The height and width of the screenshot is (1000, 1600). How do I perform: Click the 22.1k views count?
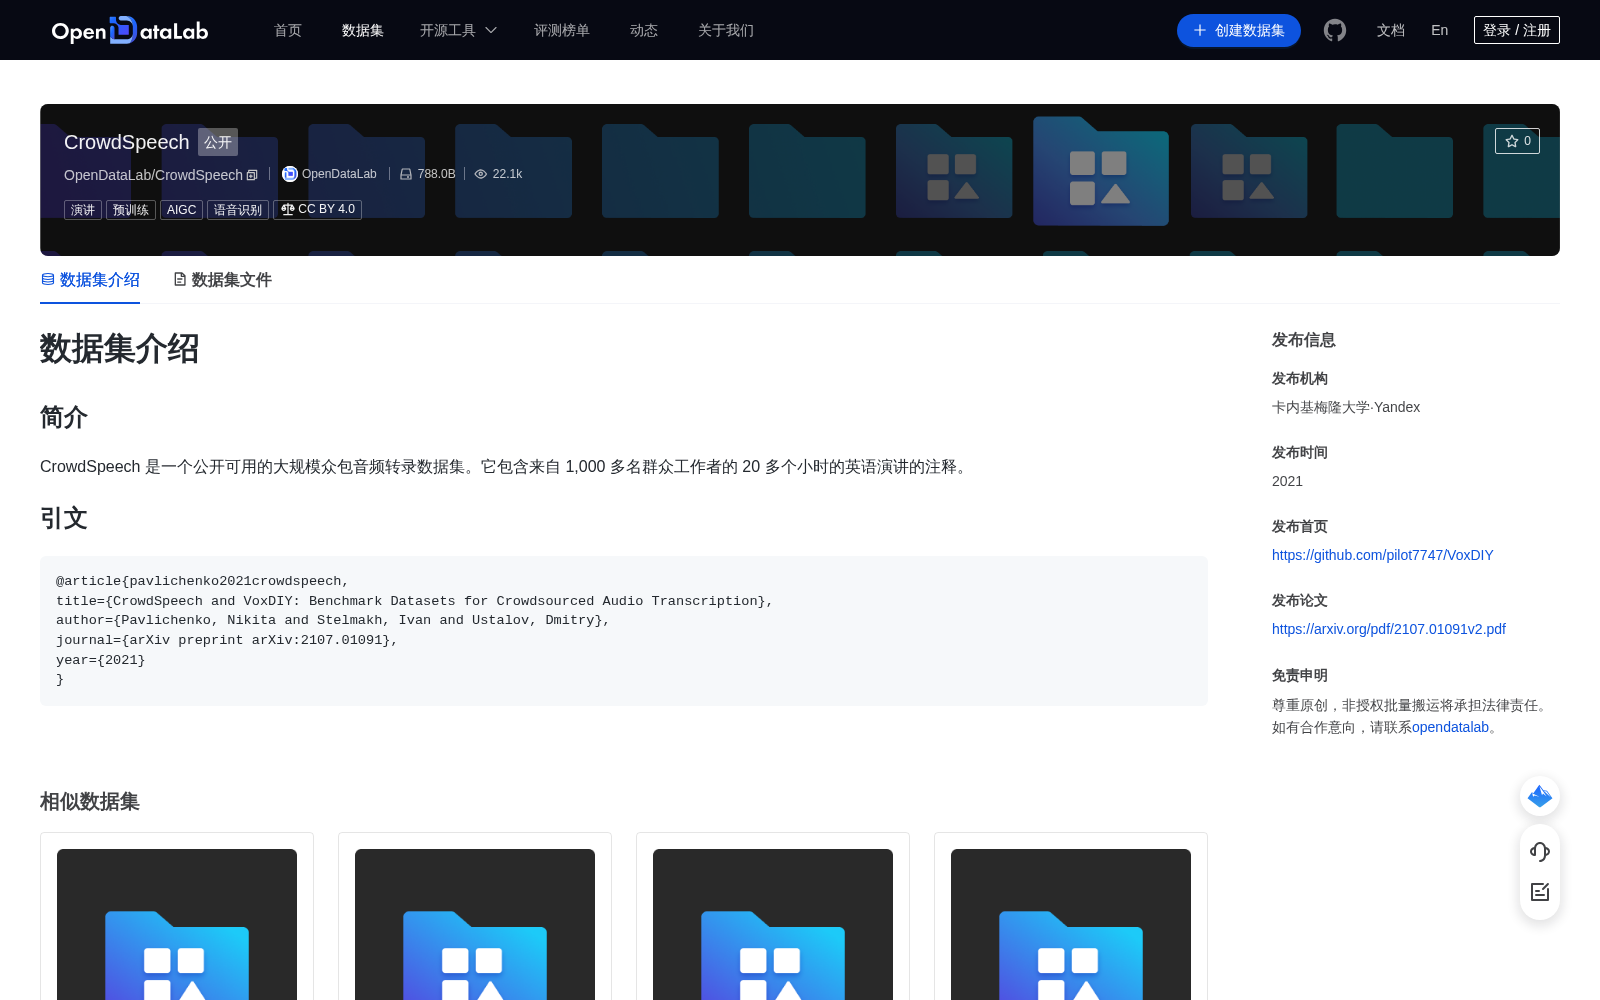coord(507,174)
